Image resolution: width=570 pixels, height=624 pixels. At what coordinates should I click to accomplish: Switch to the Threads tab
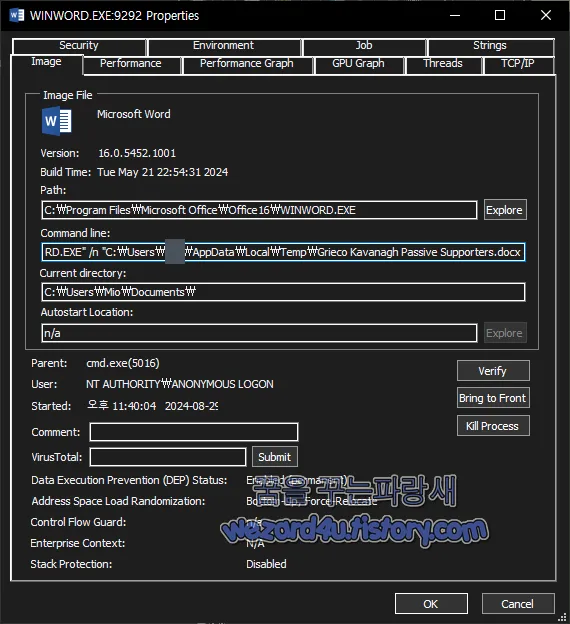[443, 64]
